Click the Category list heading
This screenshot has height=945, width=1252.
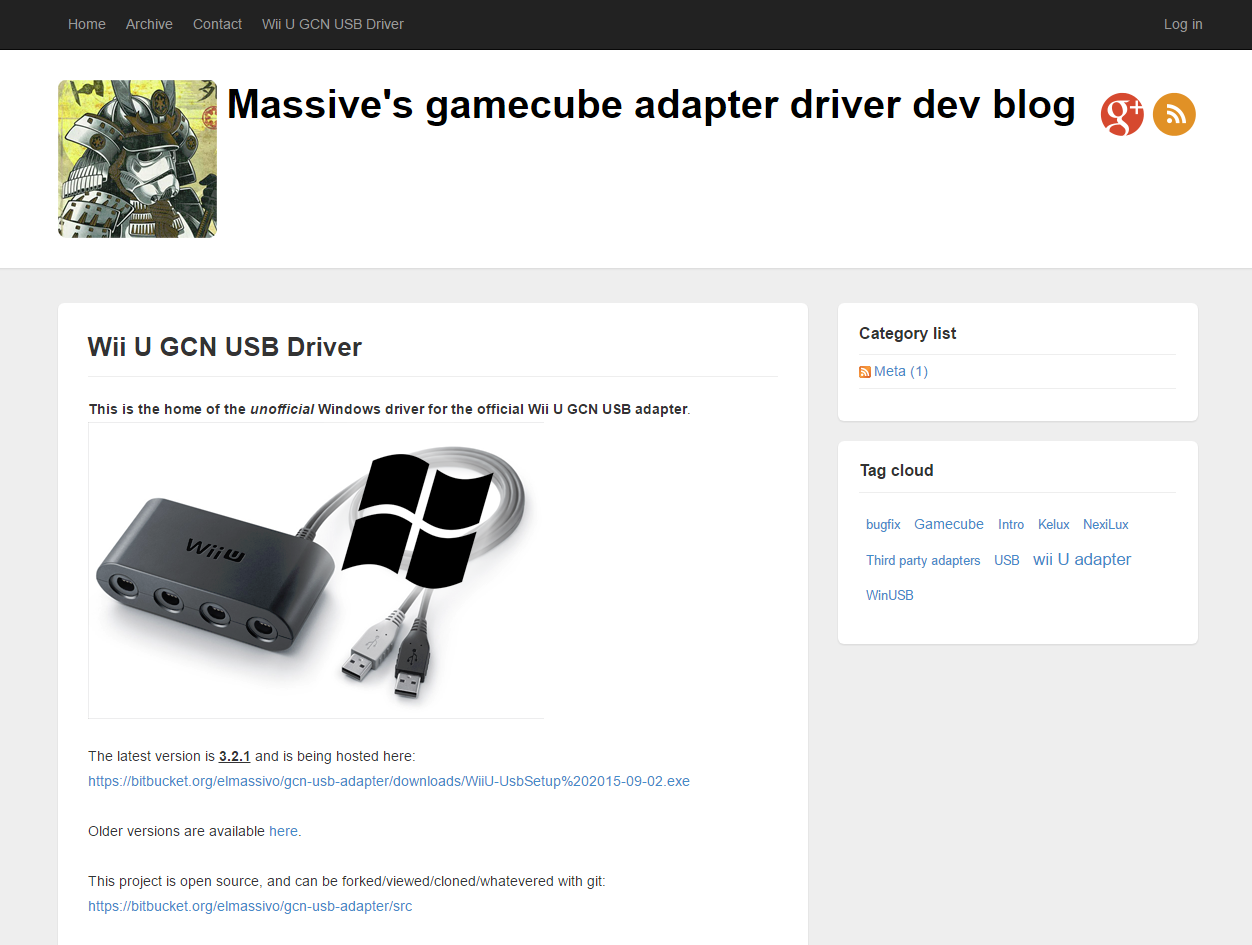pos(908,333)
